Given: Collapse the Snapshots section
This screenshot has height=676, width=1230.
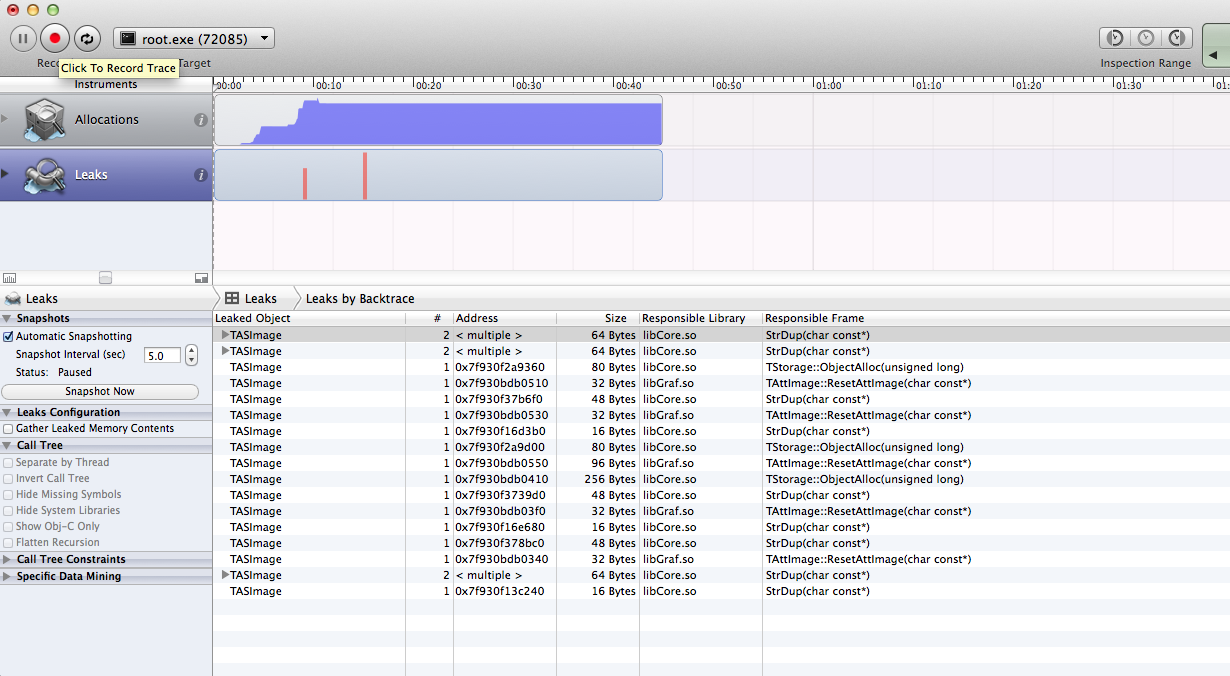Looking at the screenshot, I should (x=8, y=319).
